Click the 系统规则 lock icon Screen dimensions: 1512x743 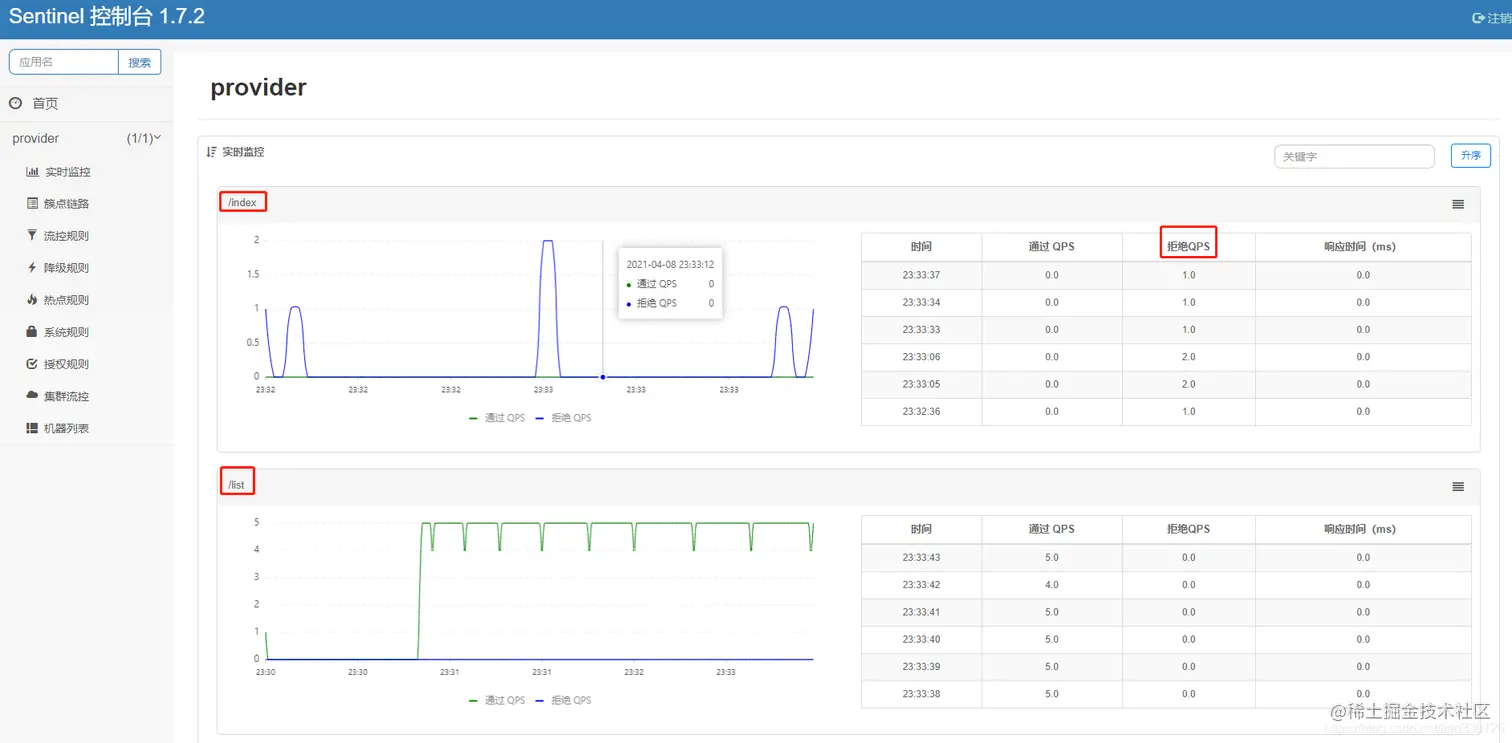click(32, 331)
